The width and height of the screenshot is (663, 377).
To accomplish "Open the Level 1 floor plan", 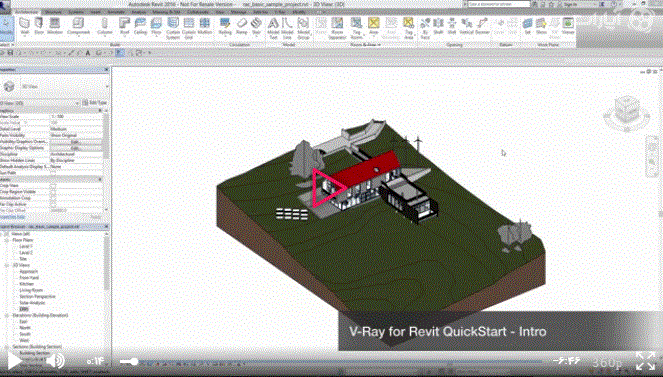I will pos(26,246).
